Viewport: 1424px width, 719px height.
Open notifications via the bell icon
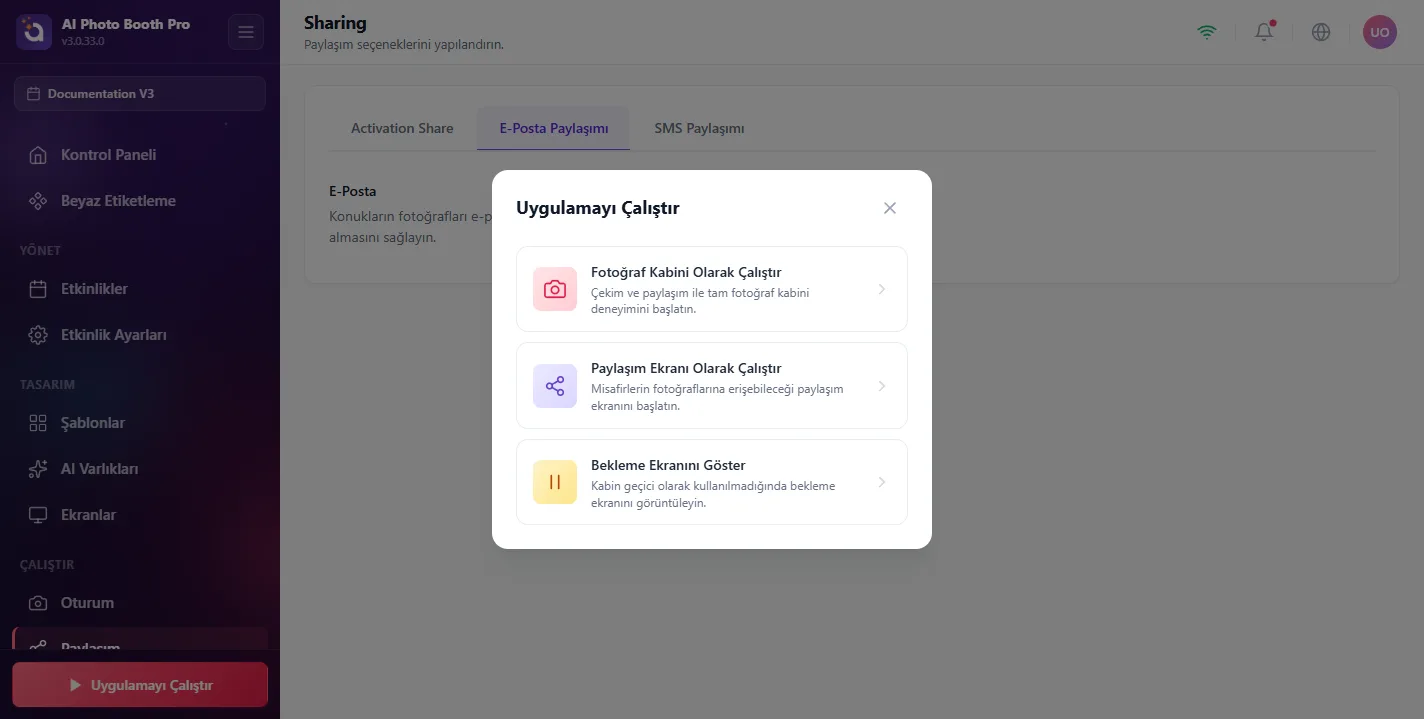(1265, 32)
